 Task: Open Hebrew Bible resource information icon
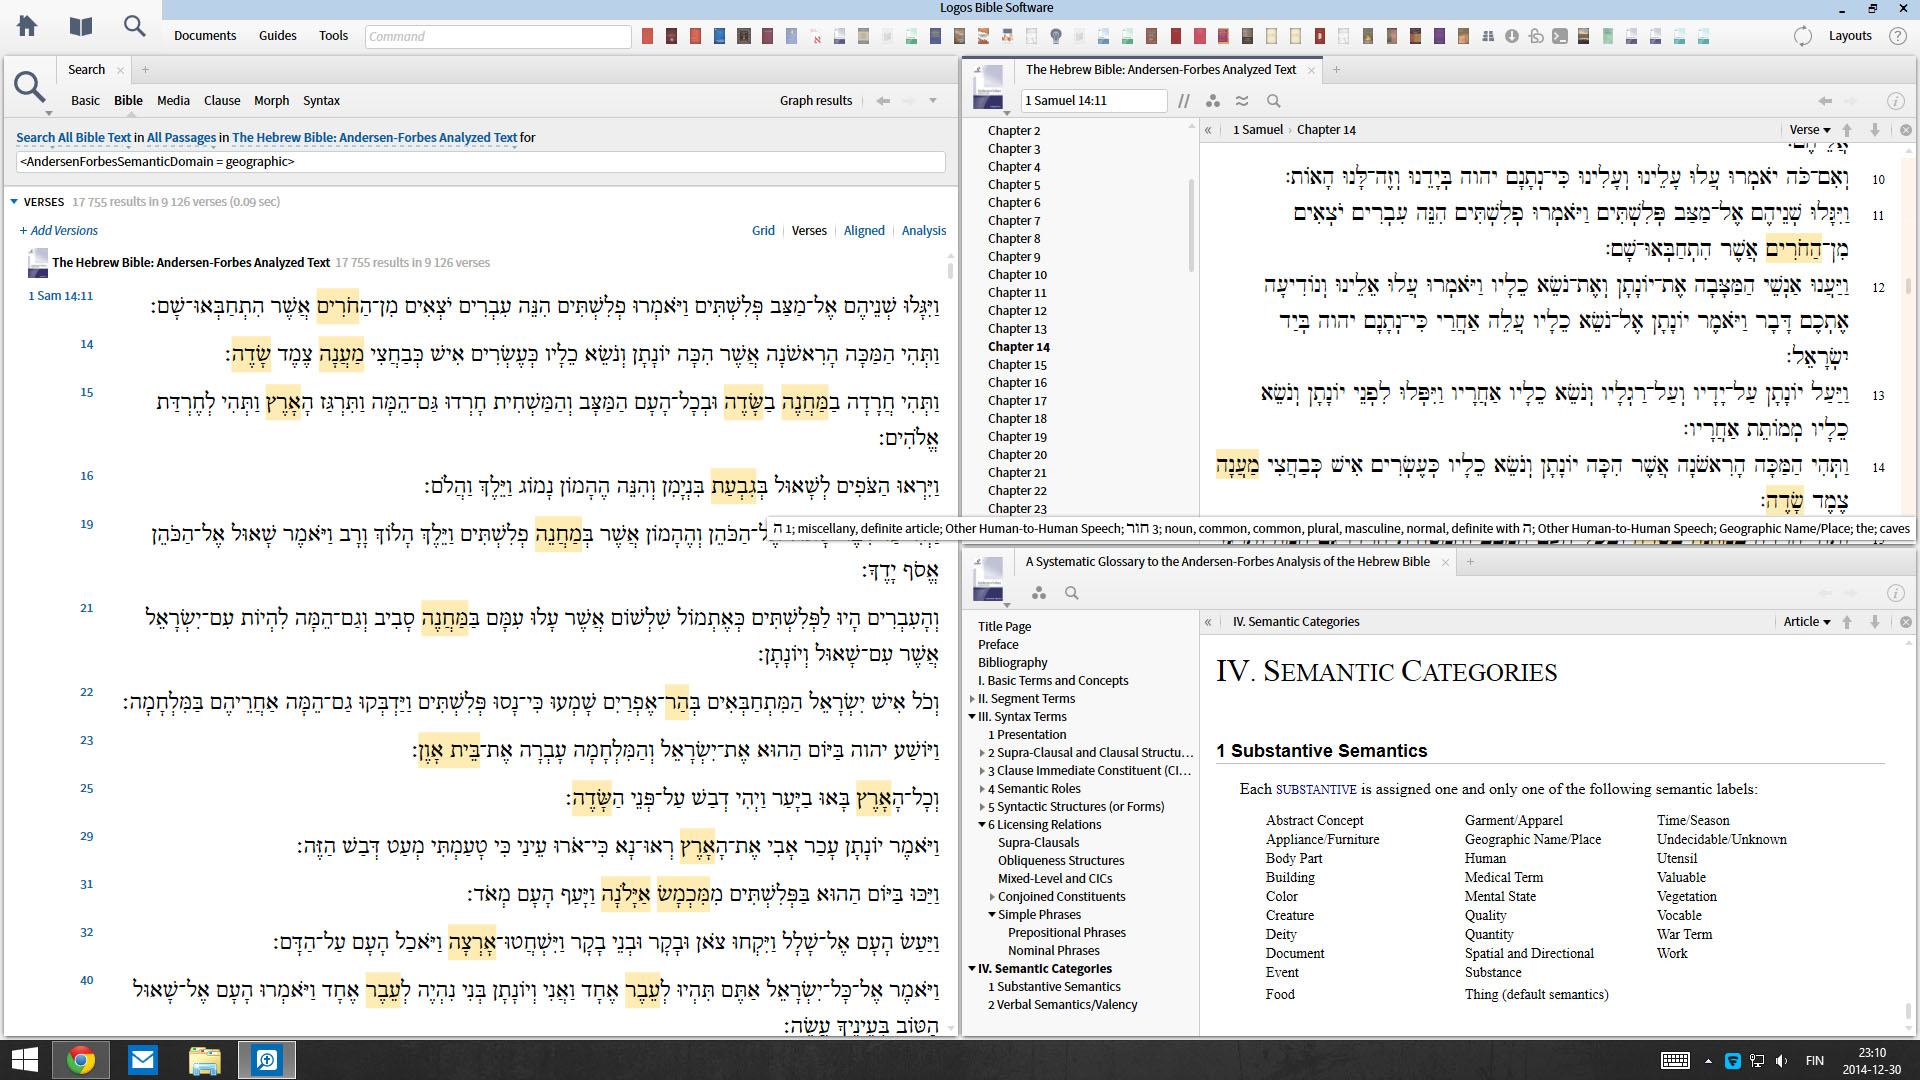point(1895,101)
